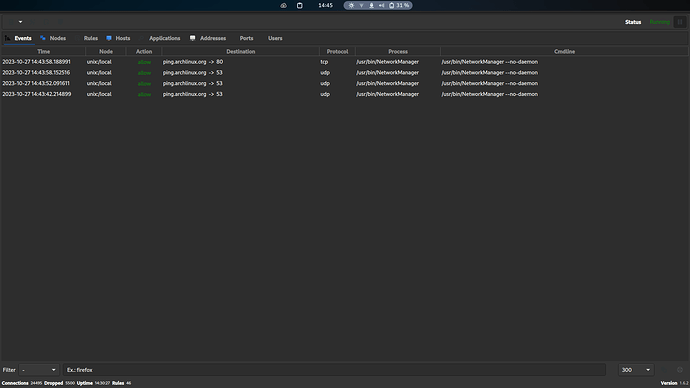690x388 pixels.
Task: Click destination 'ping.archlinux.org -> 80'
Action: click(x=193, y=62)
